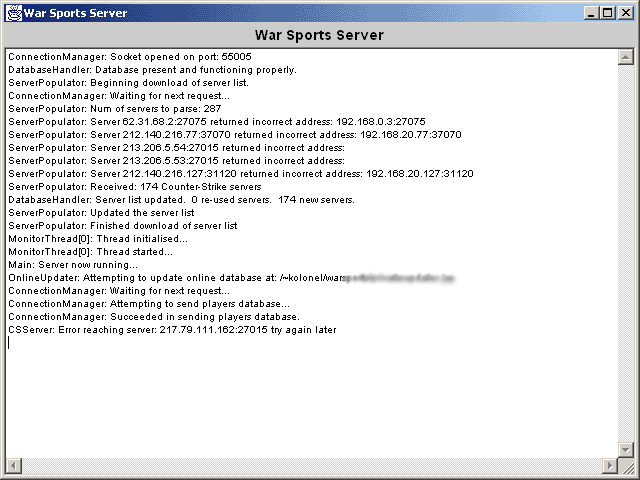Click the CSServer error reaching server line
Image resolution: width=640 pixels, height=480 pixels.
pos(172,330)
